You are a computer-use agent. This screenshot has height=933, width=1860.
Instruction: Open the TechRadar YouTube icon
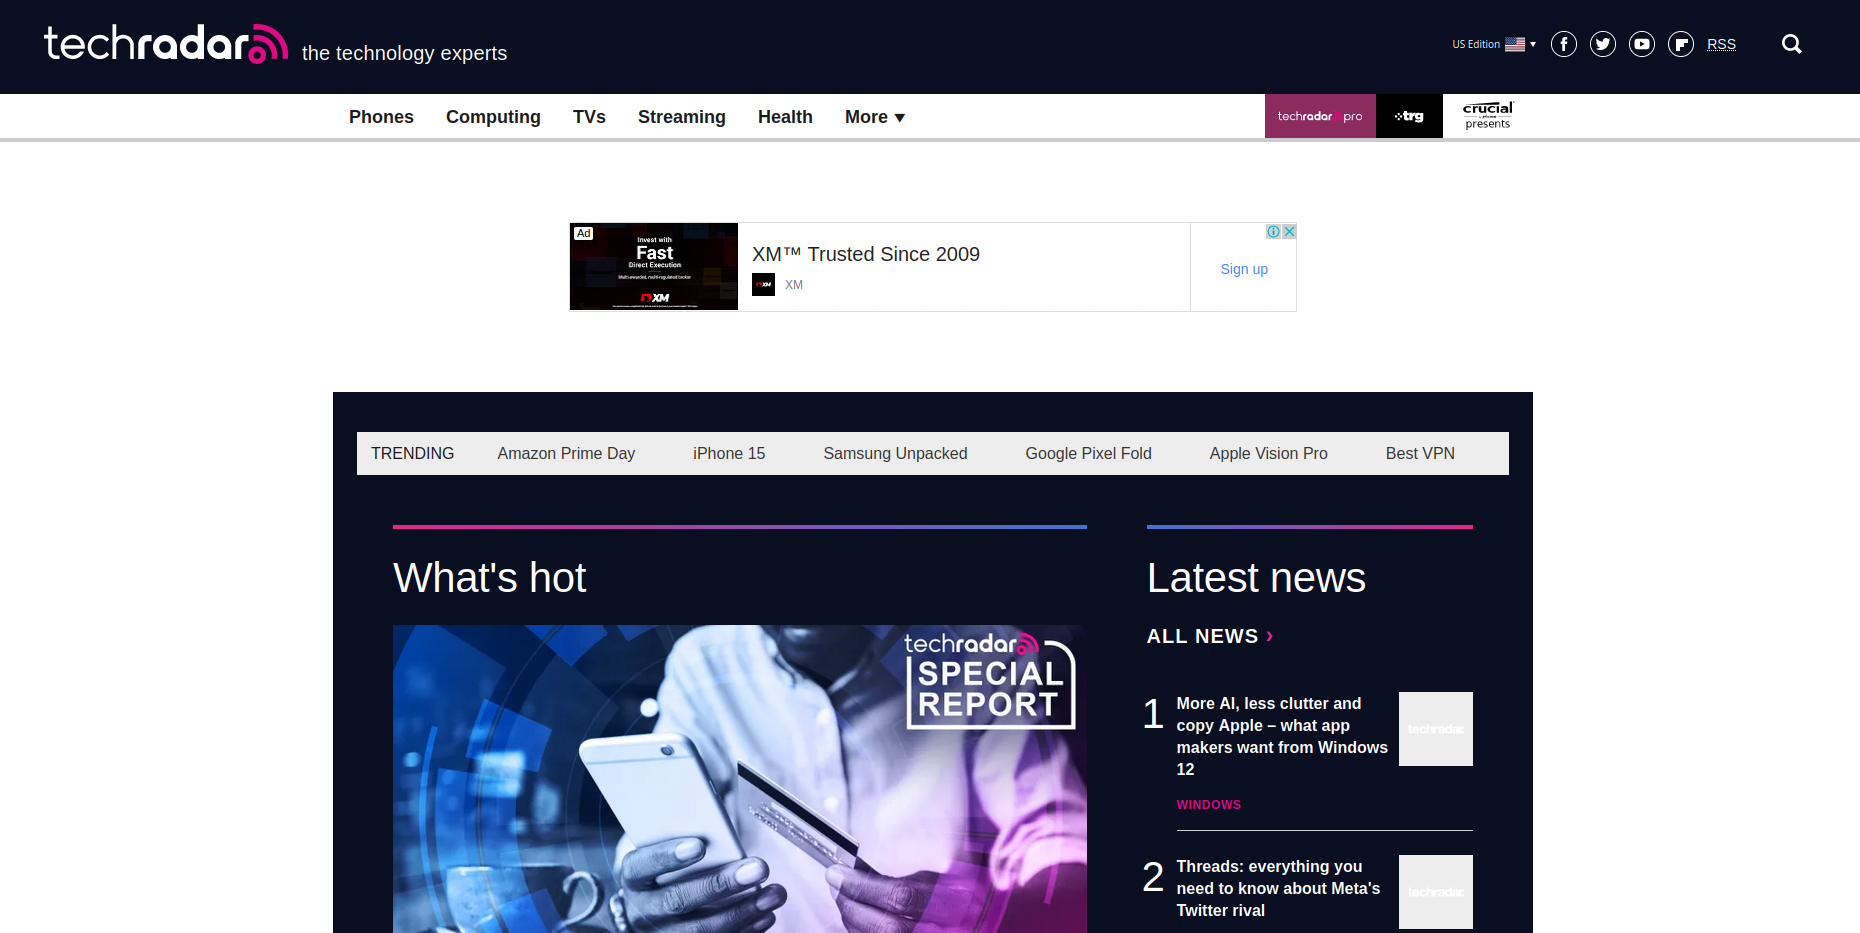coord(1642,44)
